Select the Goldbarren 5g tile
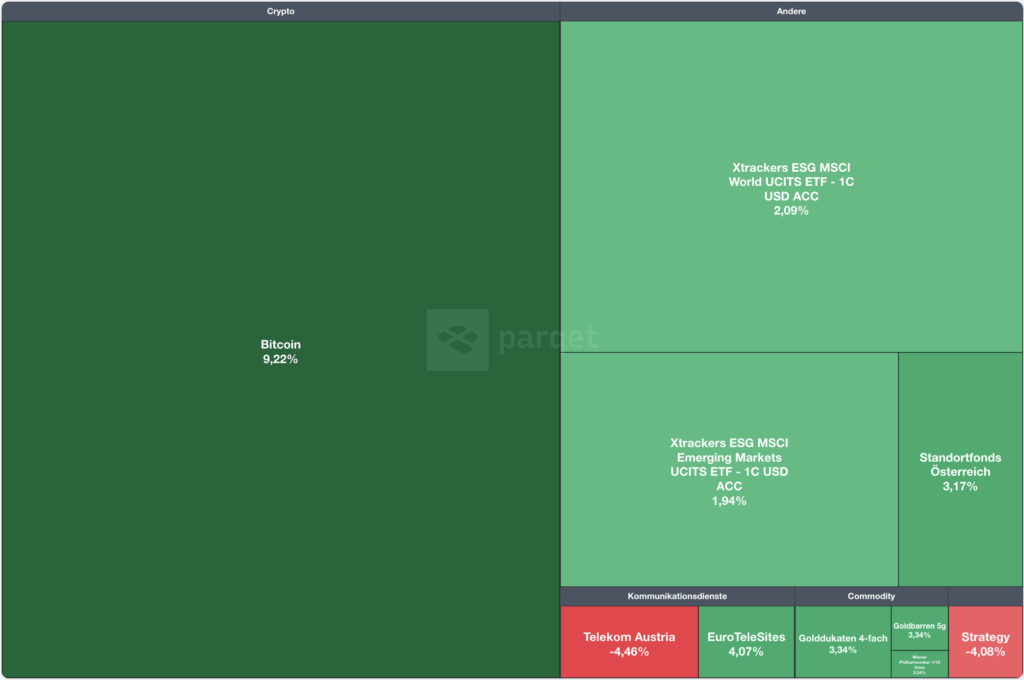This screenshot has height=680, width=1024. pos(919,628)
